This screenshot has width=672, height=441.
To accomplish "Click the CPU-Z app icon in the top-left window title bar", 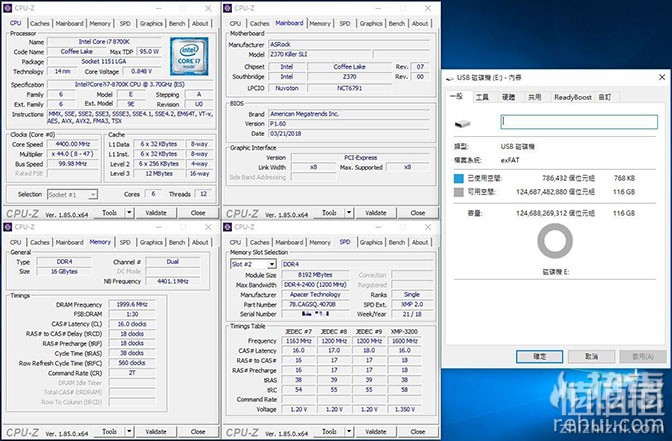I will (x=8, y=8).
